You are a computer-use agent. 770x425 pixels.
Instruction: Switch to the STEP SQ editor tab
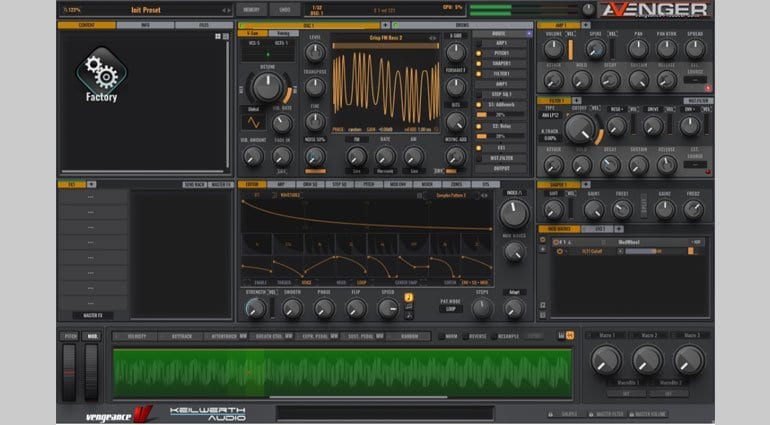pyautogui.click(x=339, y=184)
